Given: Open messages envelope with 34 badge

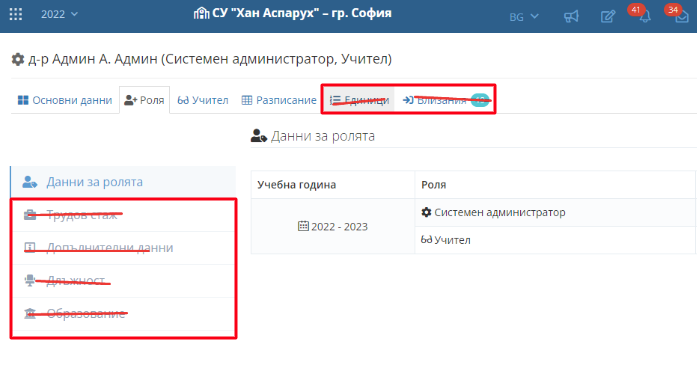Looking at the screenshot, I should click(x=681, y=17).
